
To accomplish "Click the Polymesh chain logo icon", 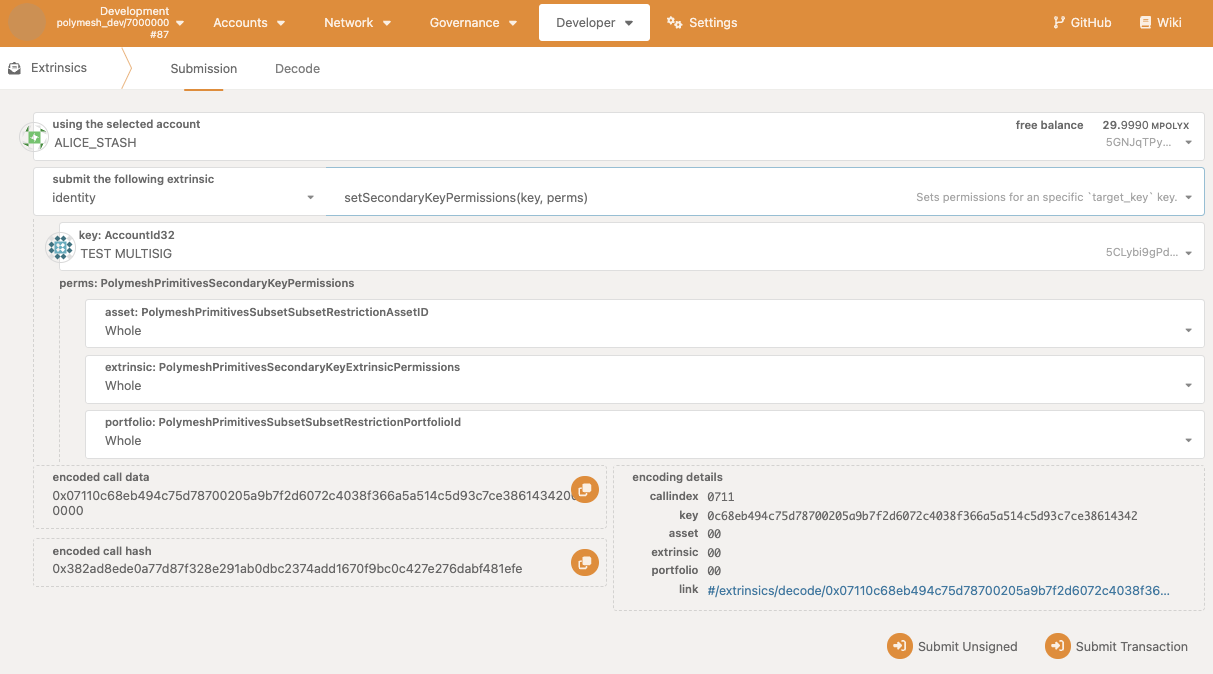I will [27, 22].
